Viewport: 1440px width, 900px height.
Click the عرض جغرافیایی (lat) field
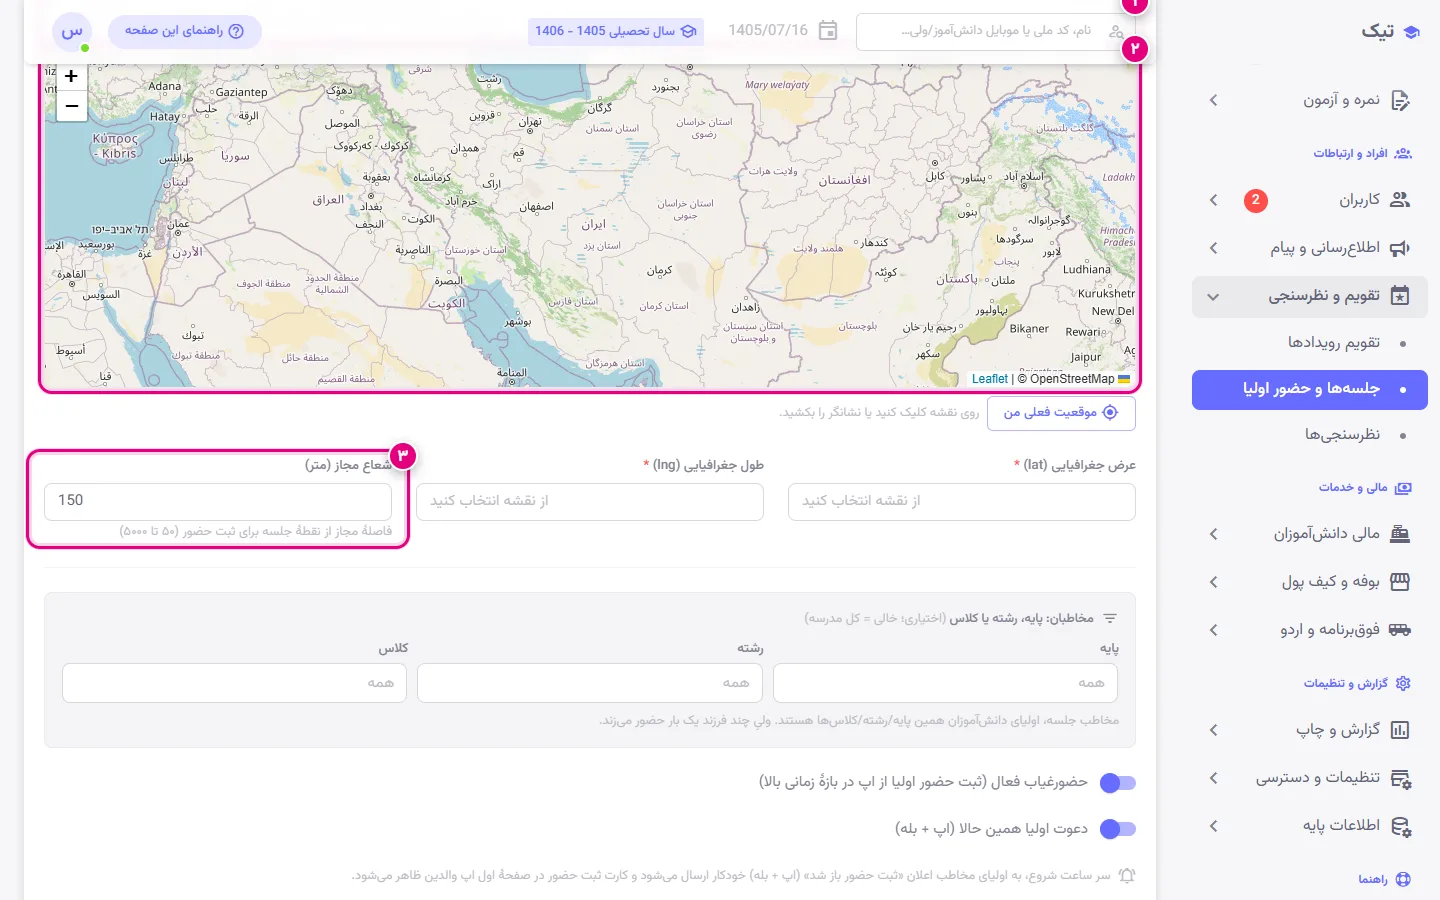coord(962,502)
